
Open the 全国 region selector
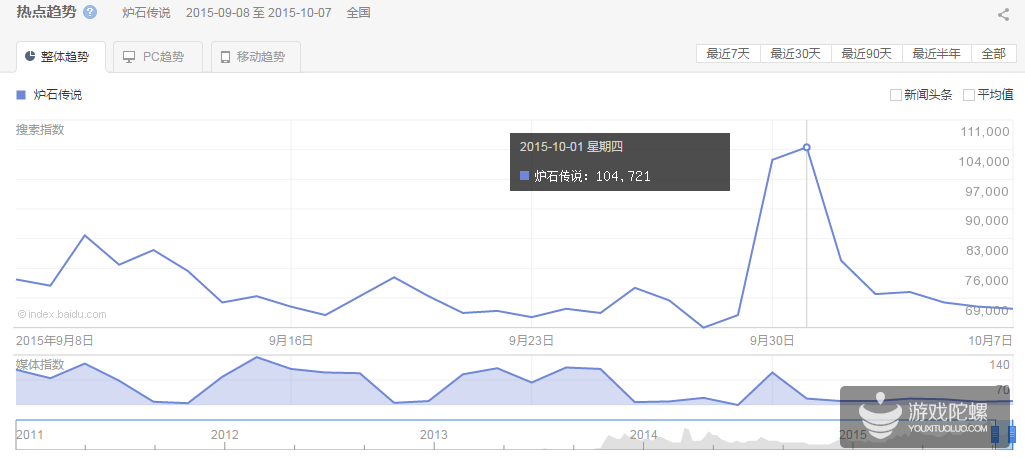(358, 13)
